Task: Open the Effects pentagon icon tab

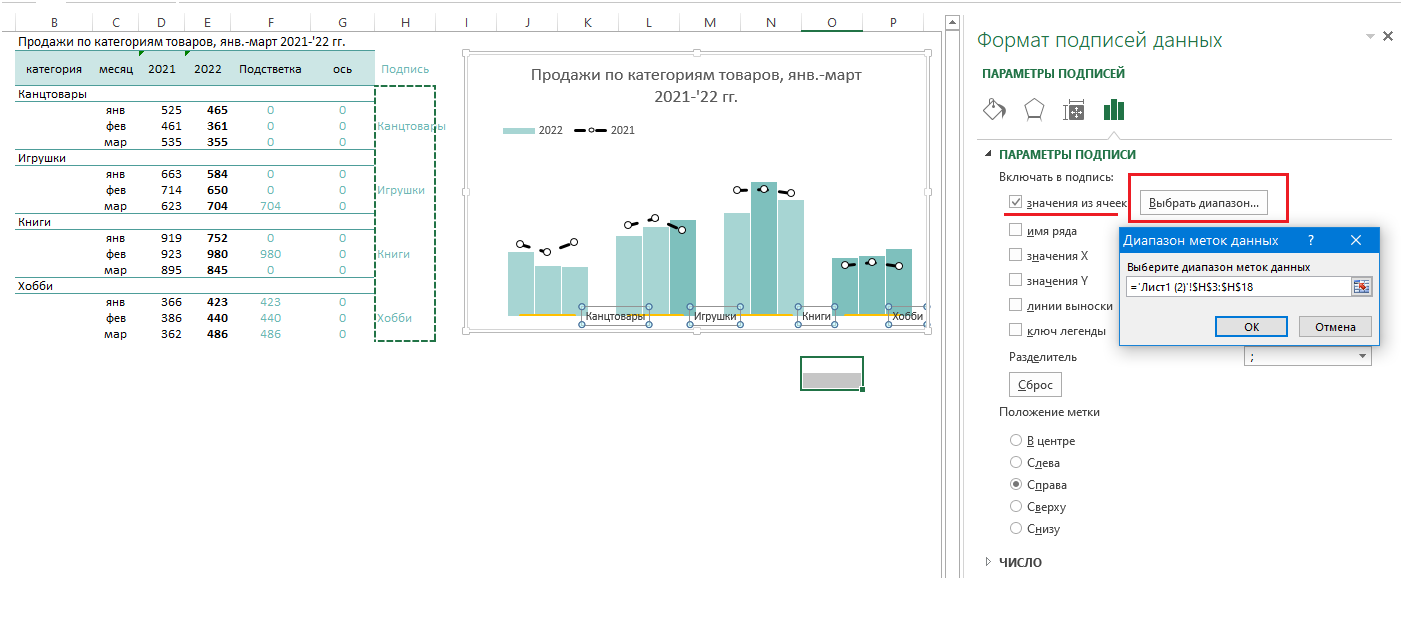Action: tap(1034, 110)
